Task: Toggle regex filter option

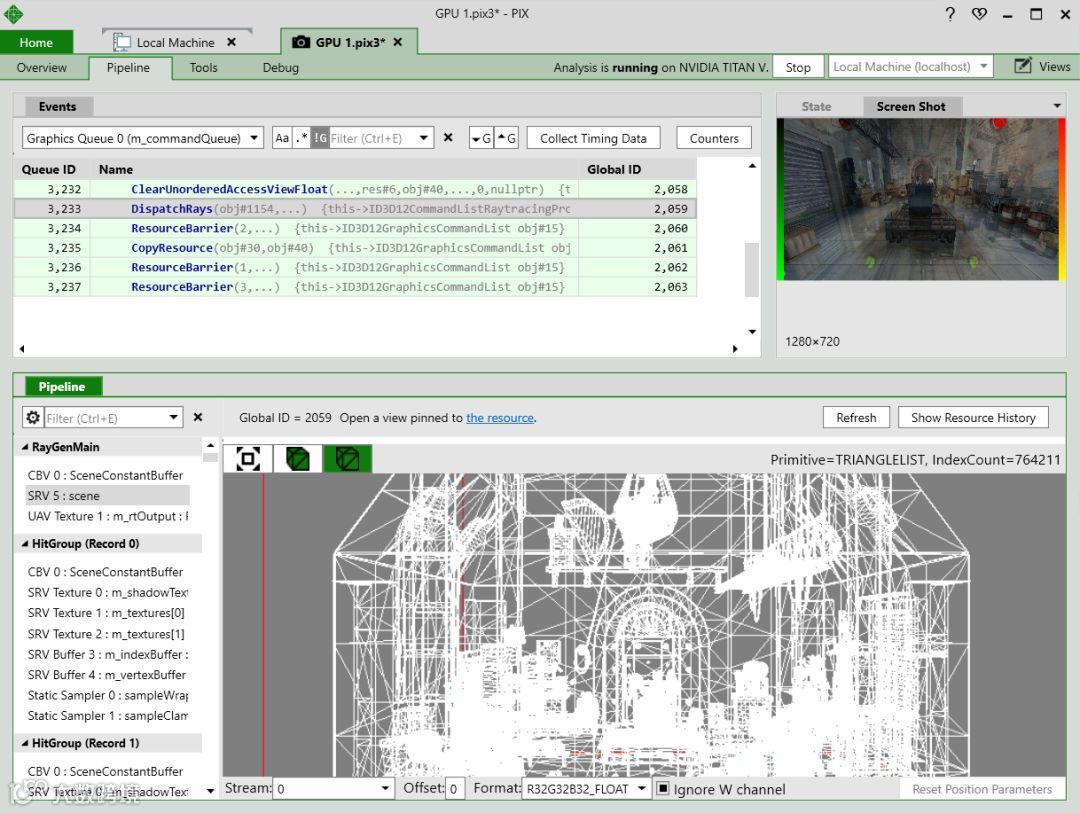Action: (x=301, y=138)
